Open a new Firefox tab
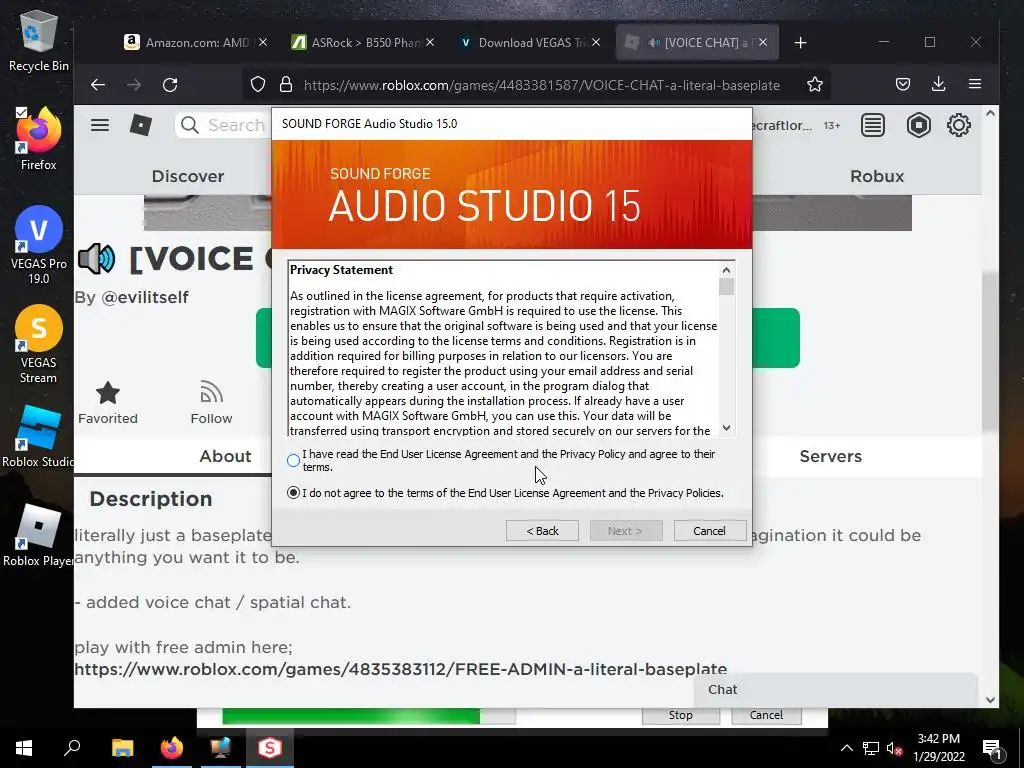This screenshot has width=1024, height=768. [x=801, y=42]
